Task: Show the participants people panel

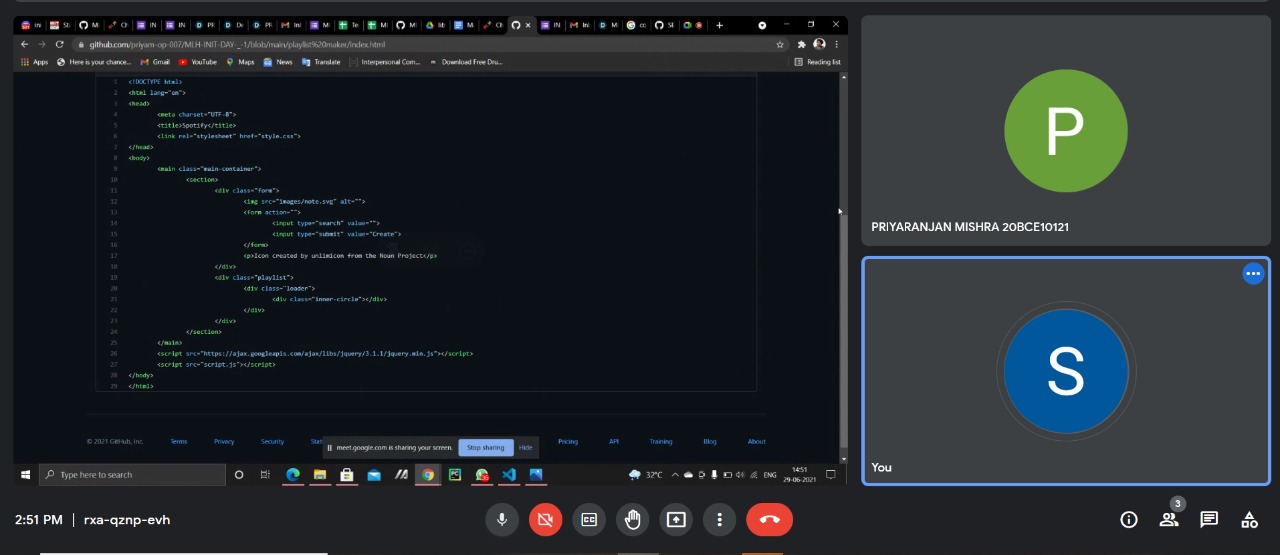Action: (1169, 519)
